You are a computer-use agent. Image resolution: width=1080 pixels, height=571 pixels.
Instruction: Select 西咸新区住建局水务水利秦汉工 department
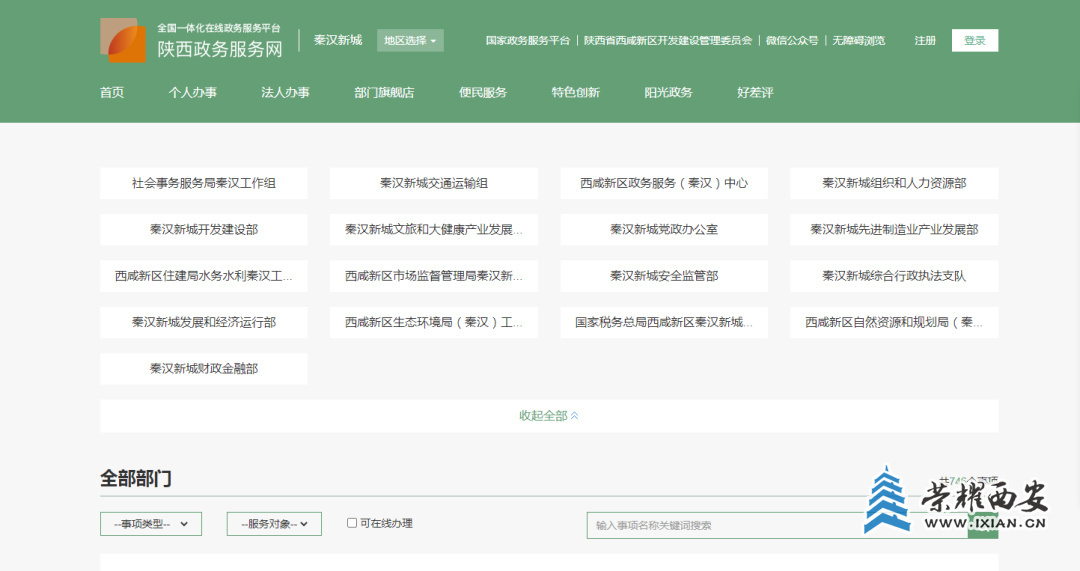(x=204, y=276)
